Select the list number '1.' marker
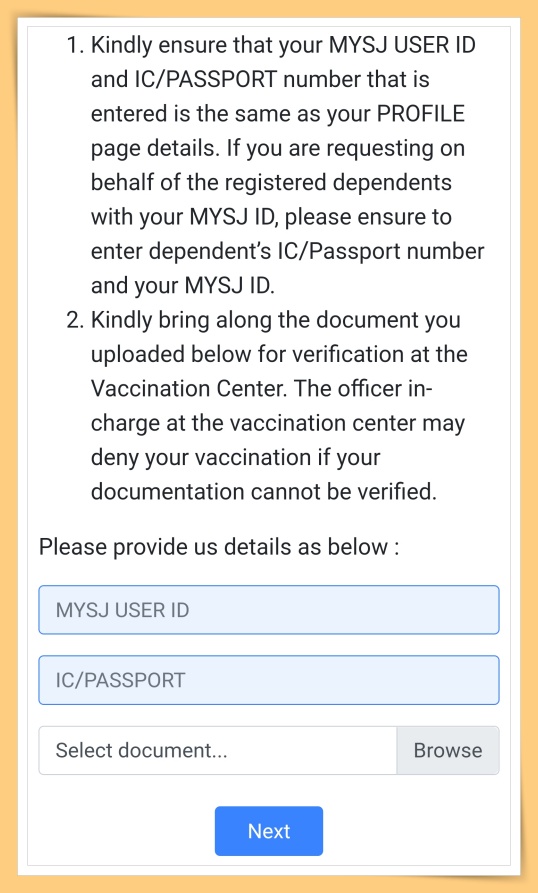The height and width of the screenshot is (893, 538). coord(76,44)
